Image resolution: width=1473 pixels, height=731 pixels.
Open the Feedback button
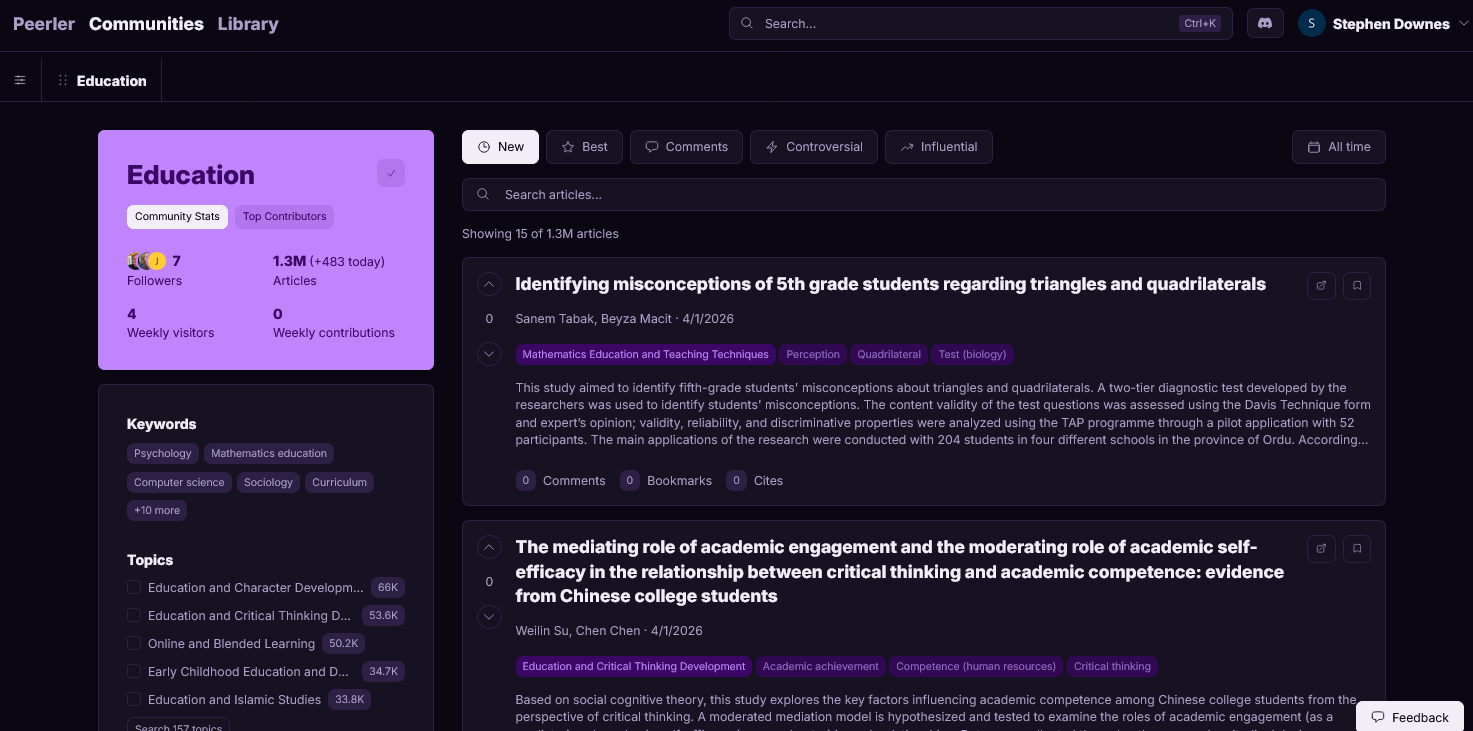(1409, 717)
